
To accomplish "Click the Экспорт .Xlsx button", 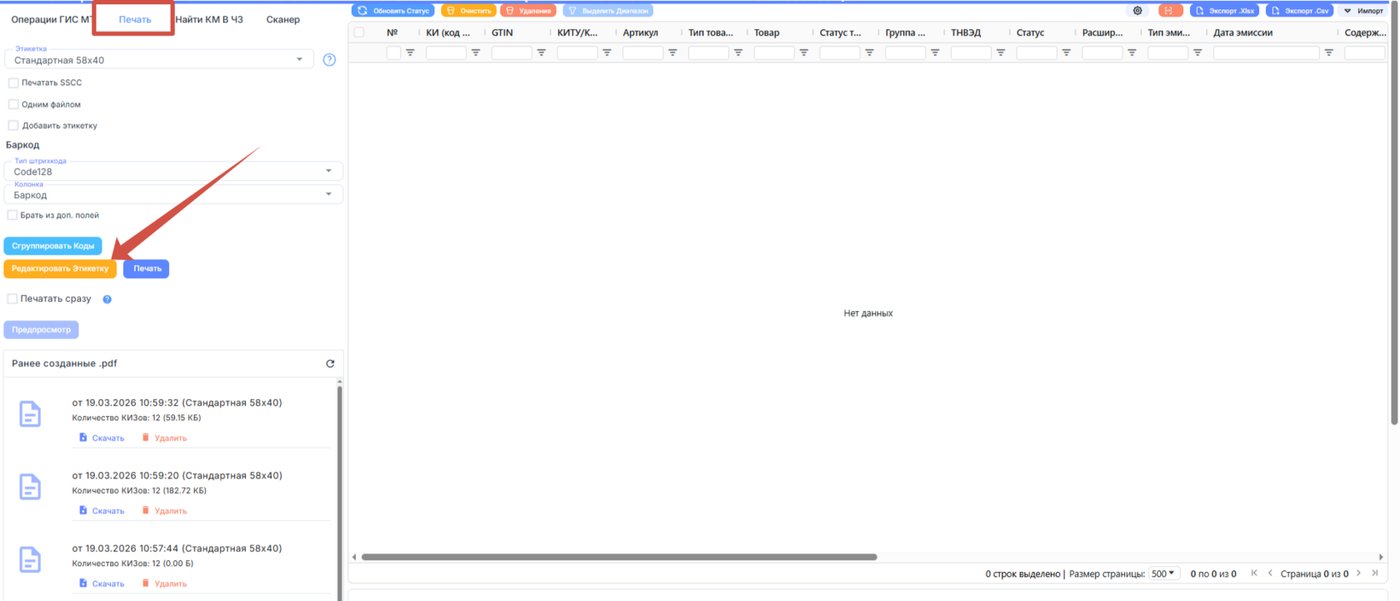I will (1225, 10).
